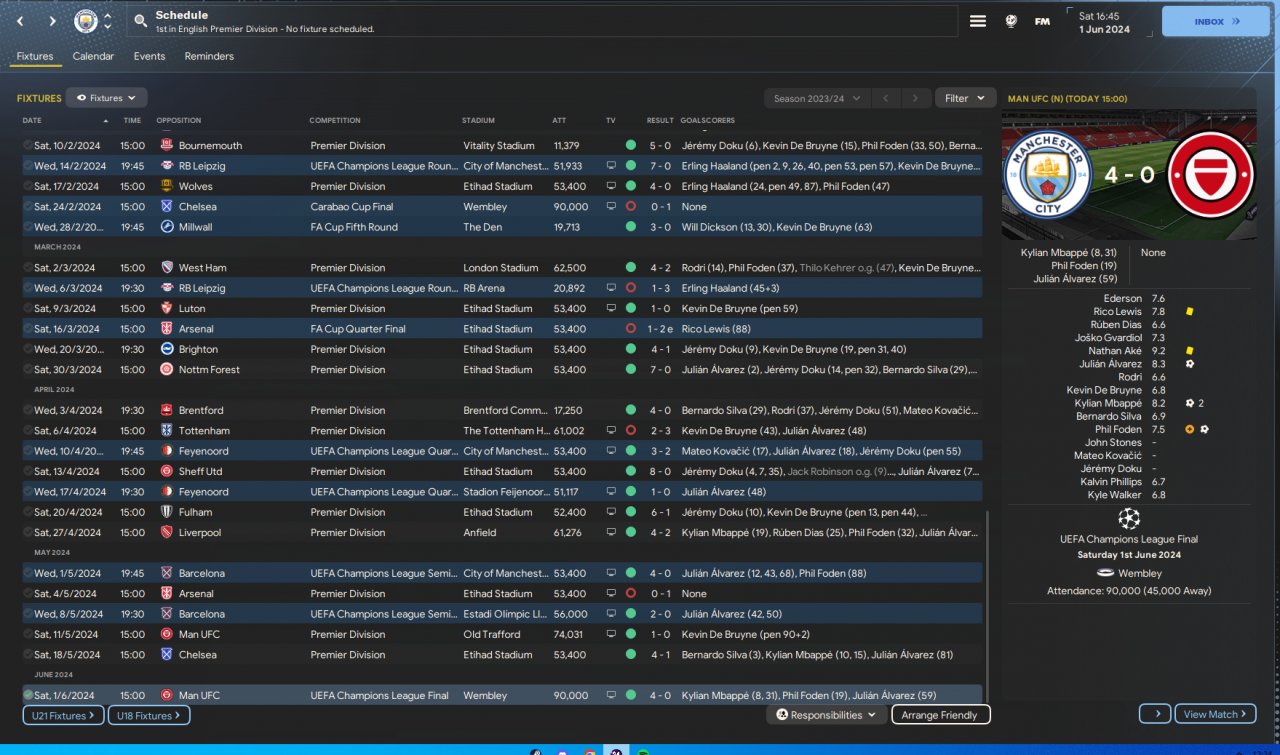Click the fixtures list vertical scrollbar

[987, 606]
